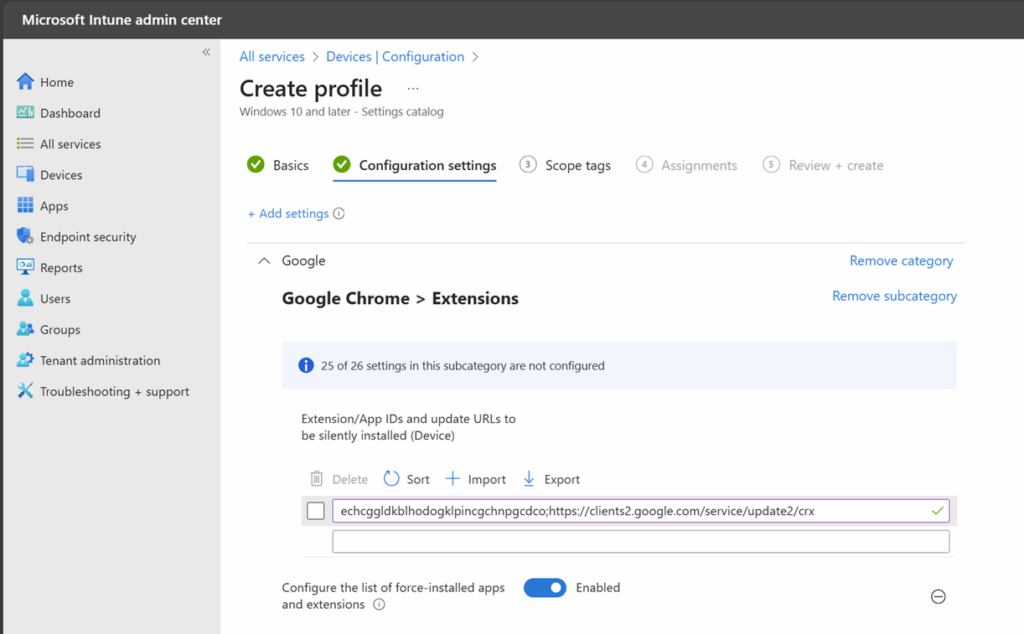The image size is (1024, 634).
Task: Open Dashboard in the sidebar menu
Action: [71, 113]
